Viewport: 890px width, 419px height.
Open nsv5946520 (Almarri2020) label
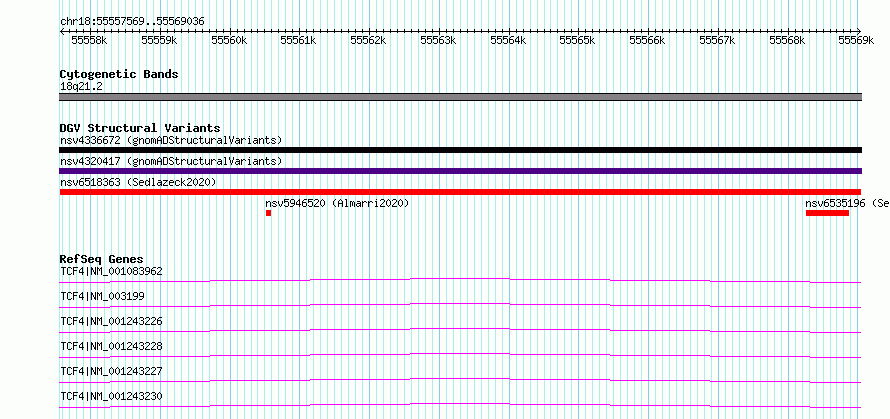[337, 203]
